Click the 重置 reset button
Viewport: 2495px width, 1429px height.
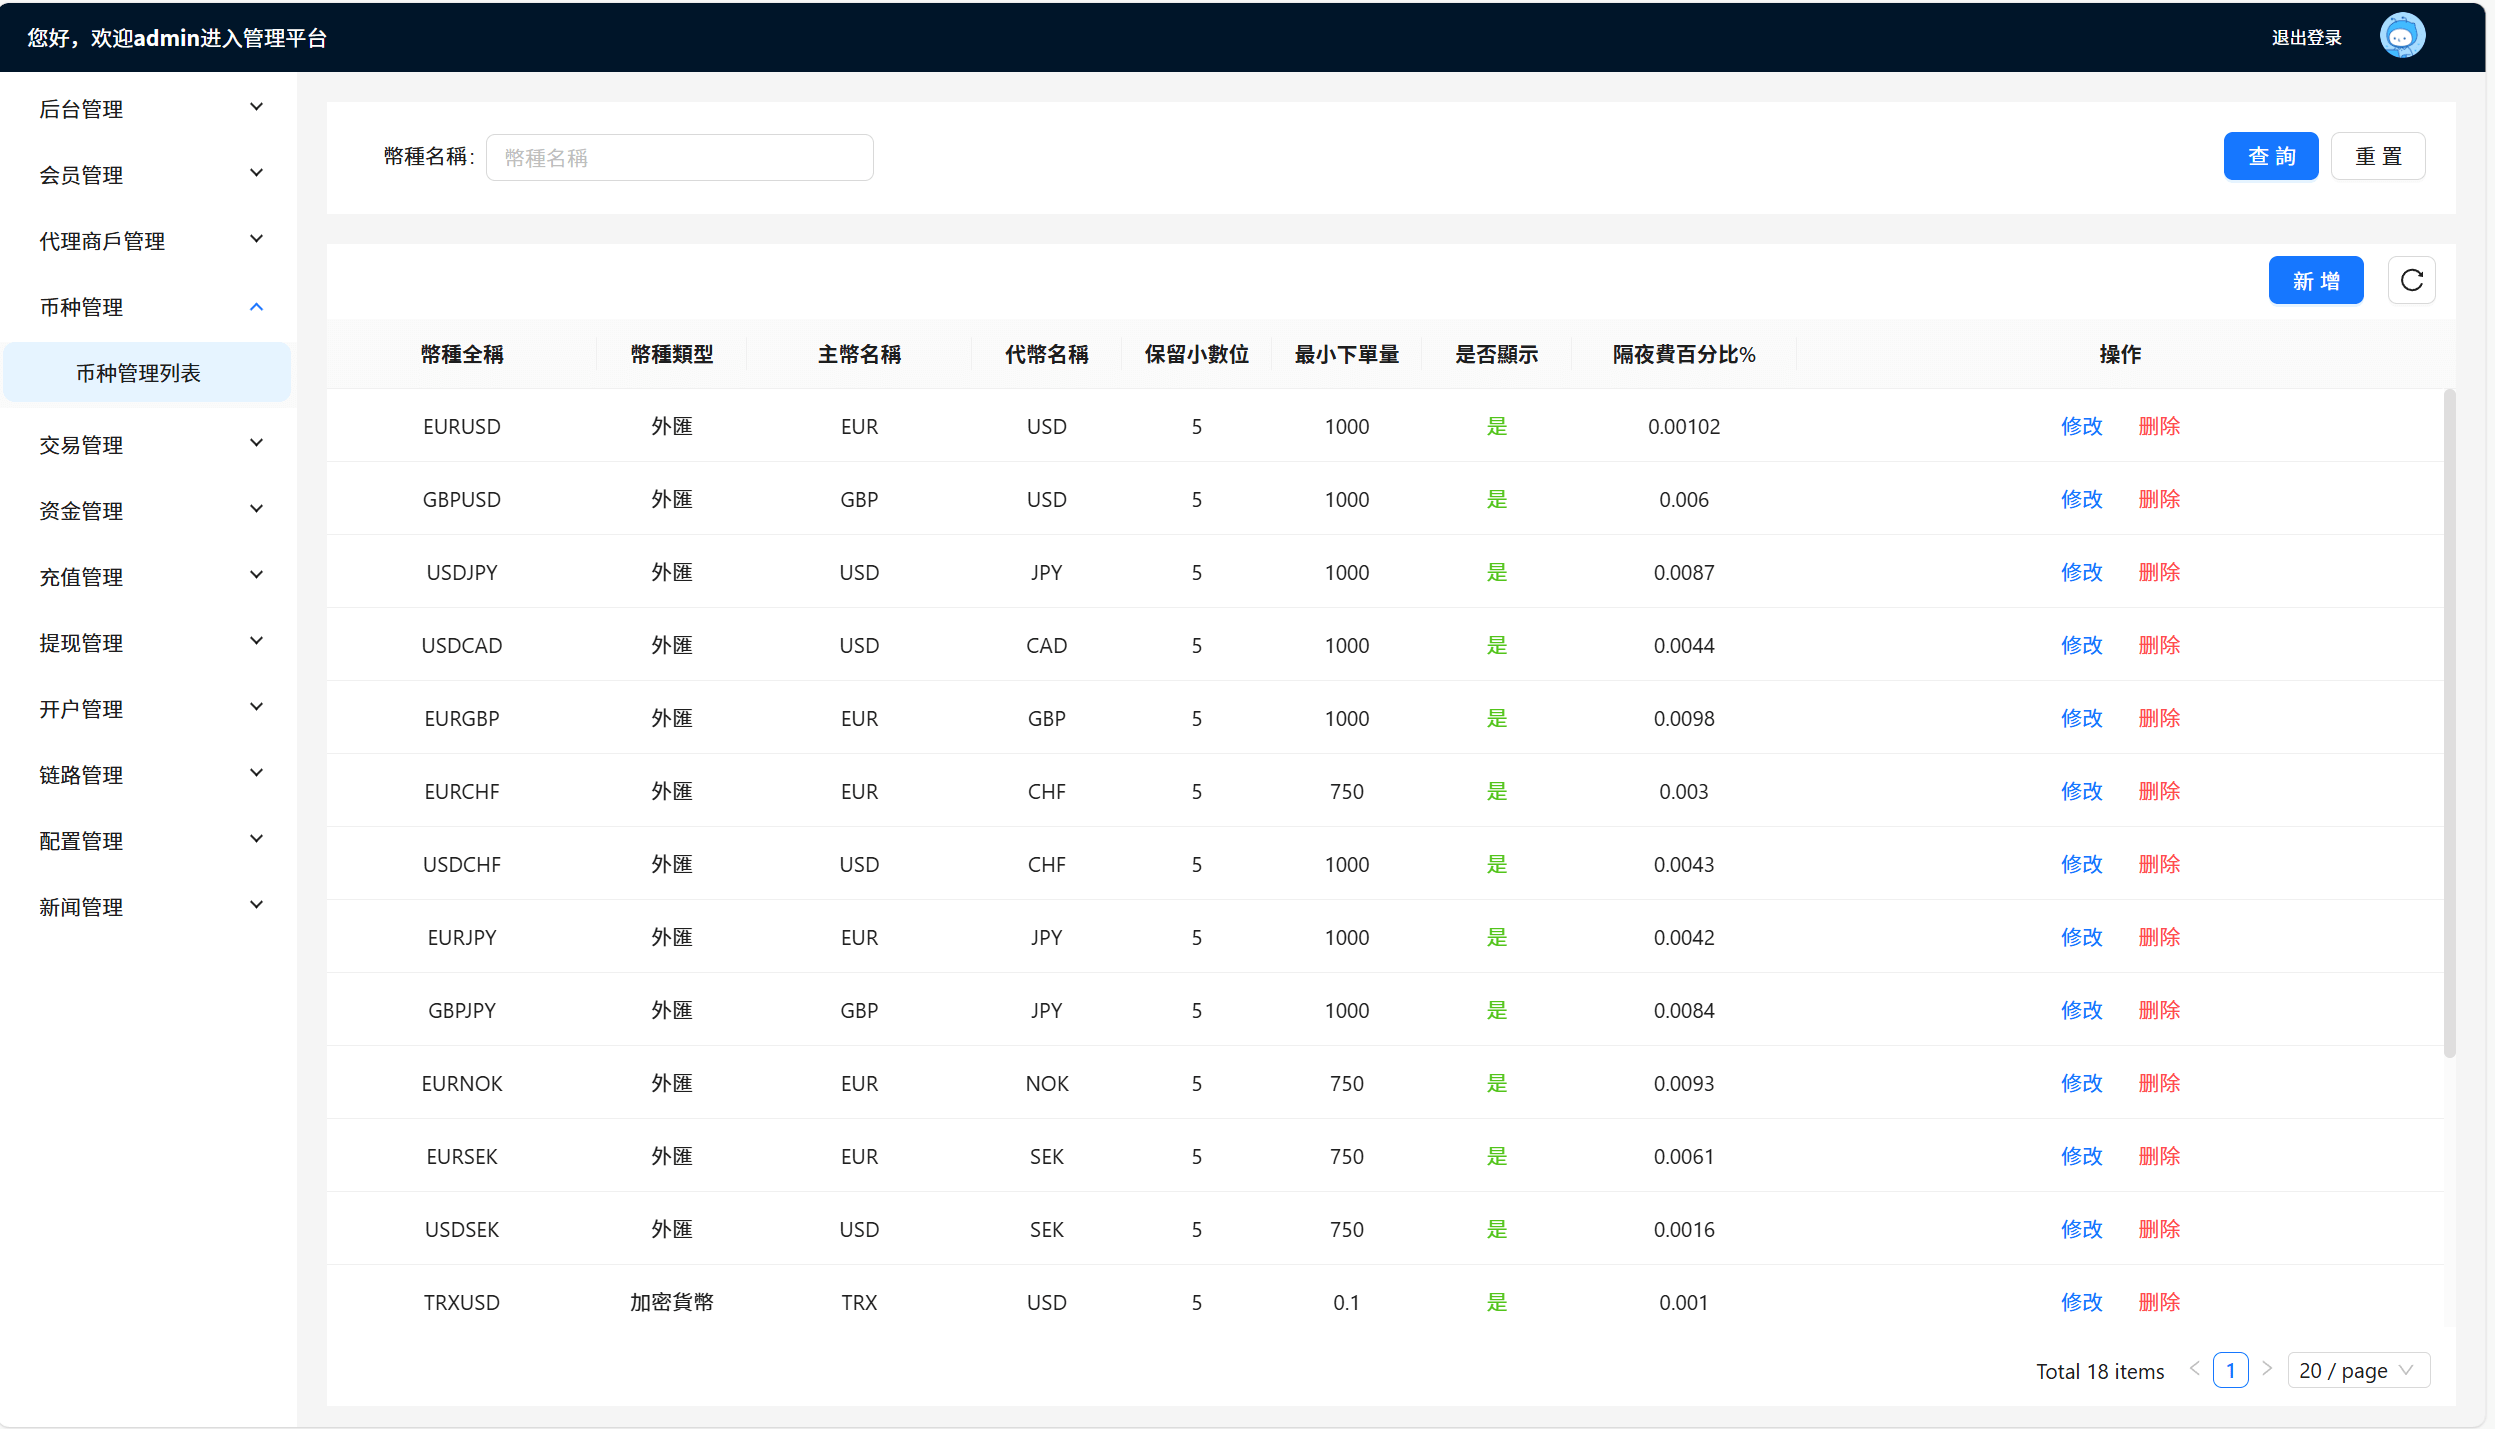click(2377, 157)
